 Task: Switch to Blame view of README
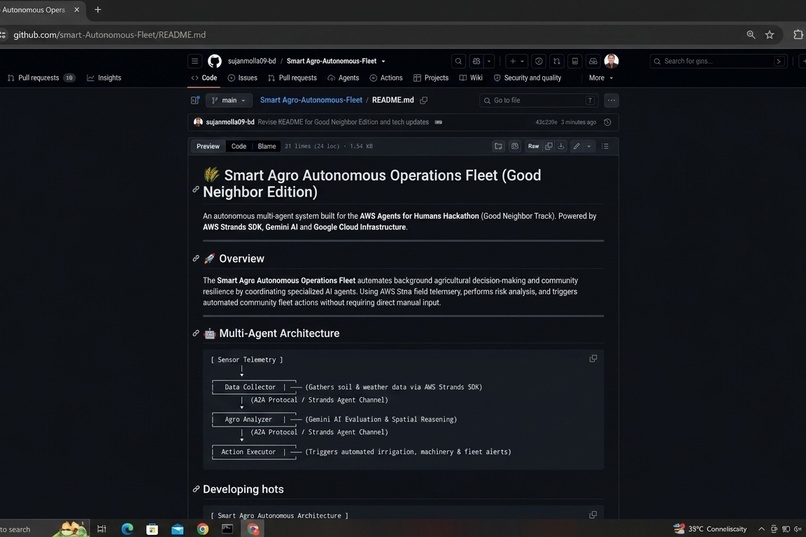[x=267, y=146]
